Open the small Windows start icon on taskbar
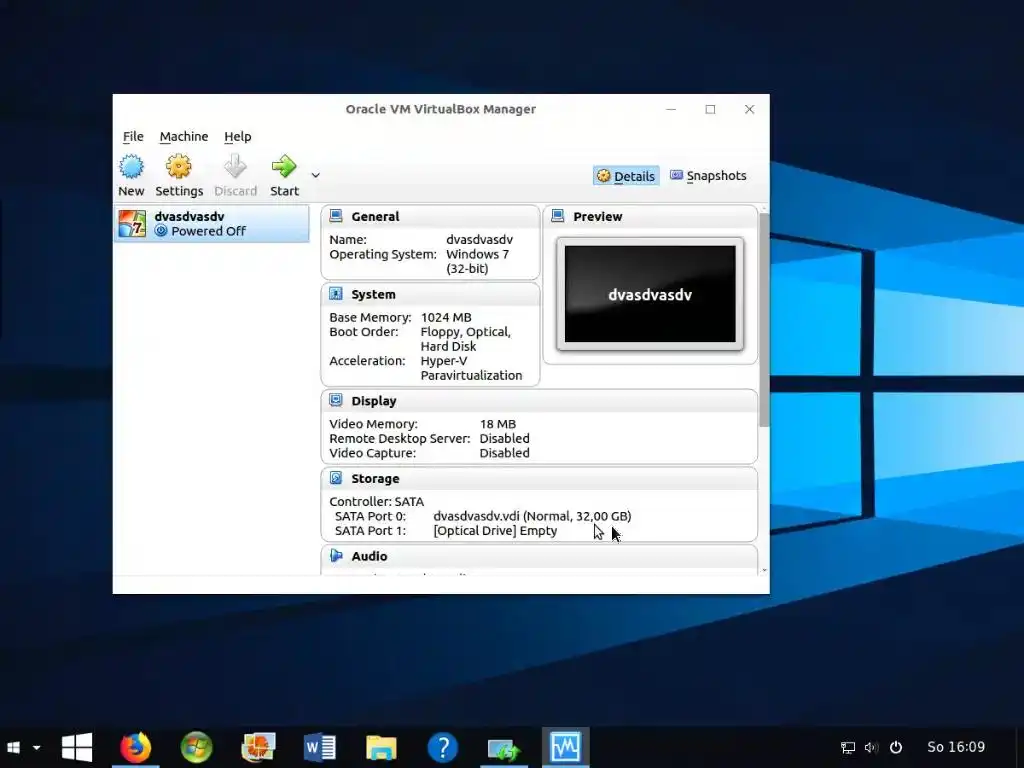1024x768 pixels. 13,748
